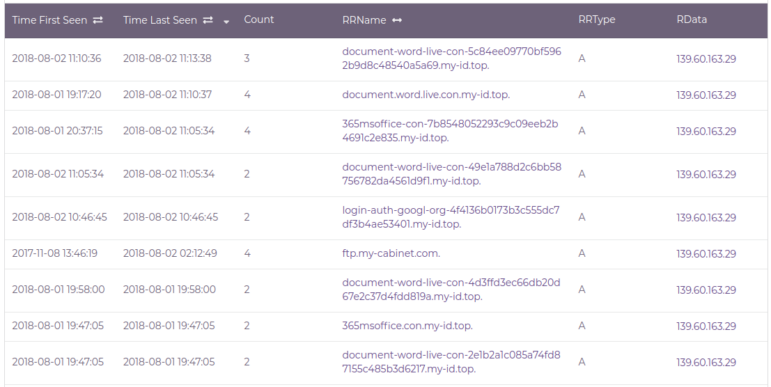
Task: Click last seen time 2018-08-02 02:12:49
Action: (169, 253)
